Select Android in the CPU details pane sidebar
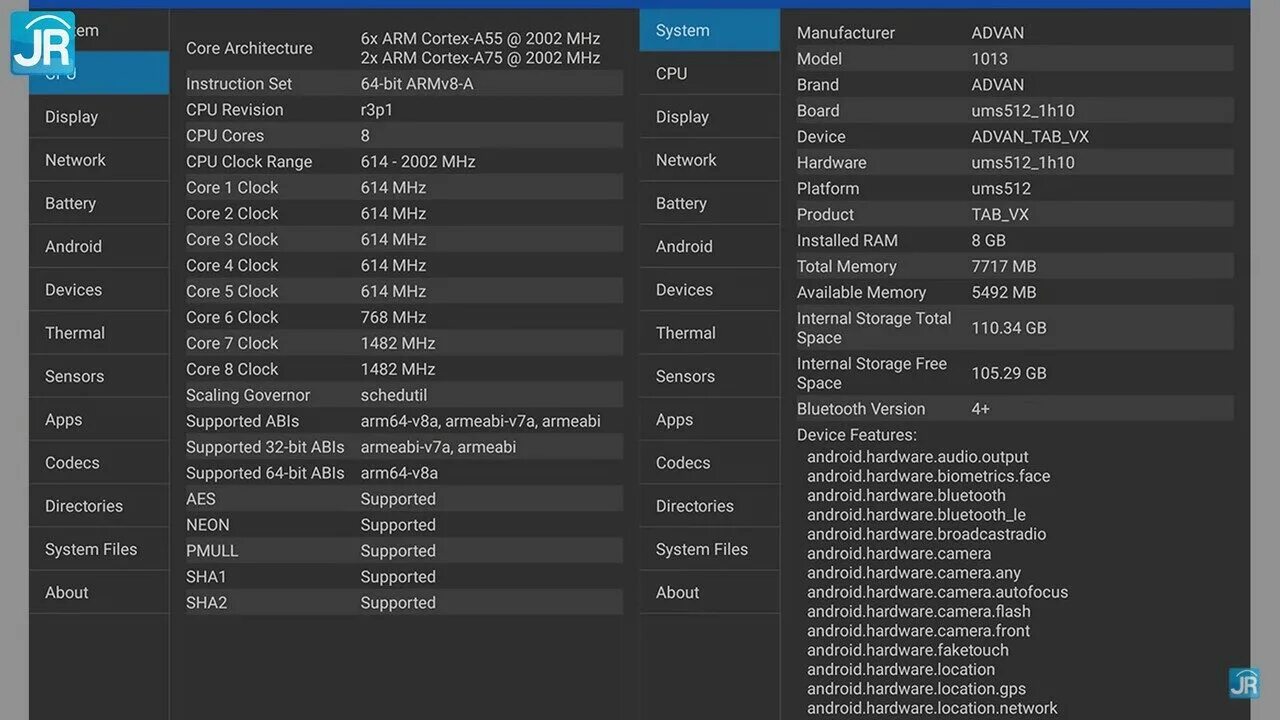This screenshot has height=720, width=1280. (x=99, y=246)
